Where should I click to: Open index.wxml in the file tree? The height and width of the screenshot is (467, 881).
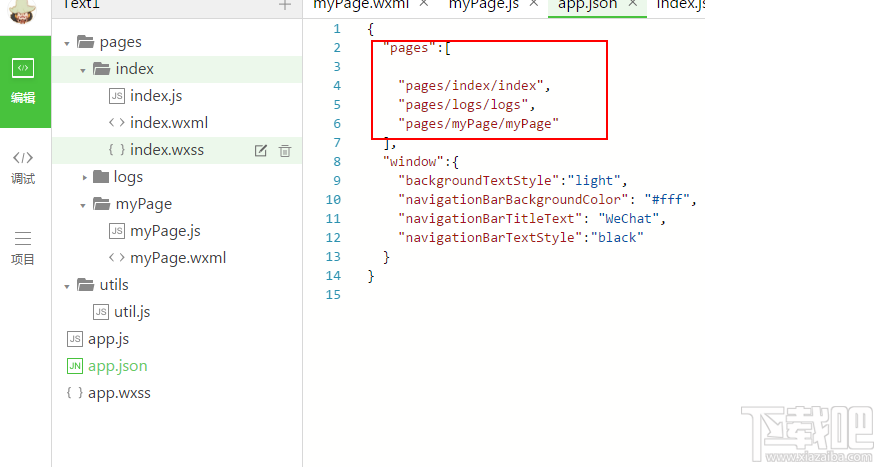[x=177, y=123]
